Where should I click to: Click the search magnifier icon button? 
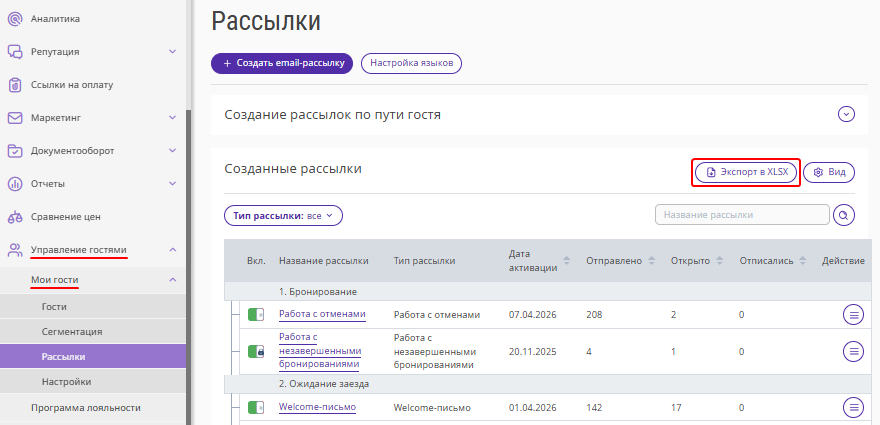click(x=846, y=215)
